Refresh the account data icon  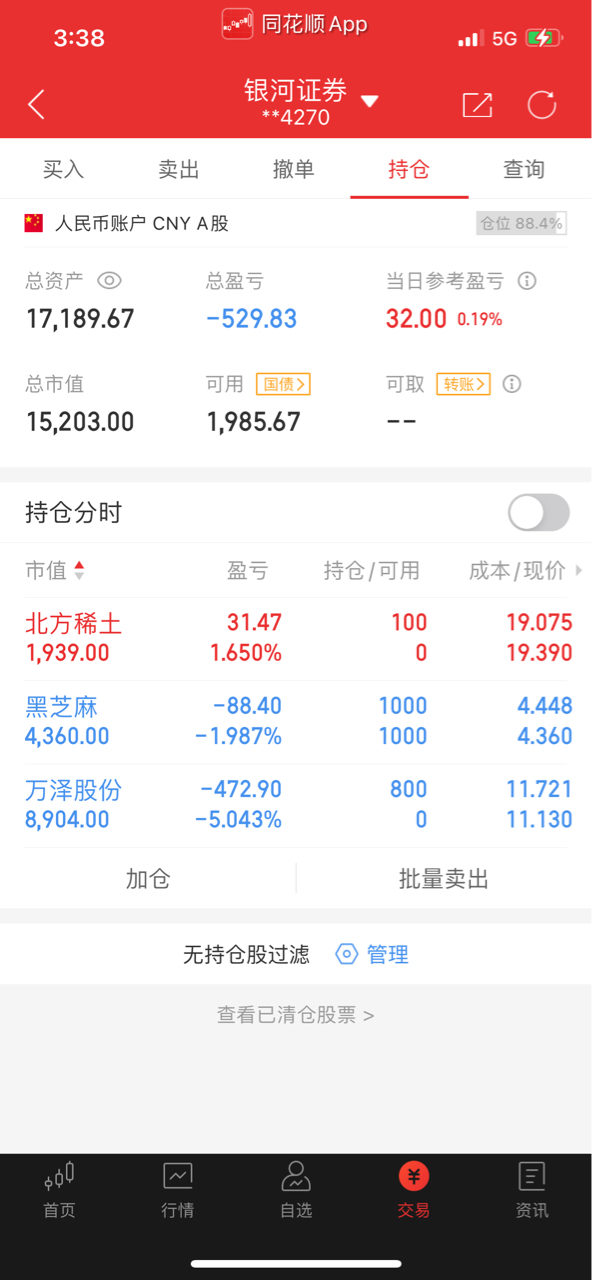click(542, 105)
